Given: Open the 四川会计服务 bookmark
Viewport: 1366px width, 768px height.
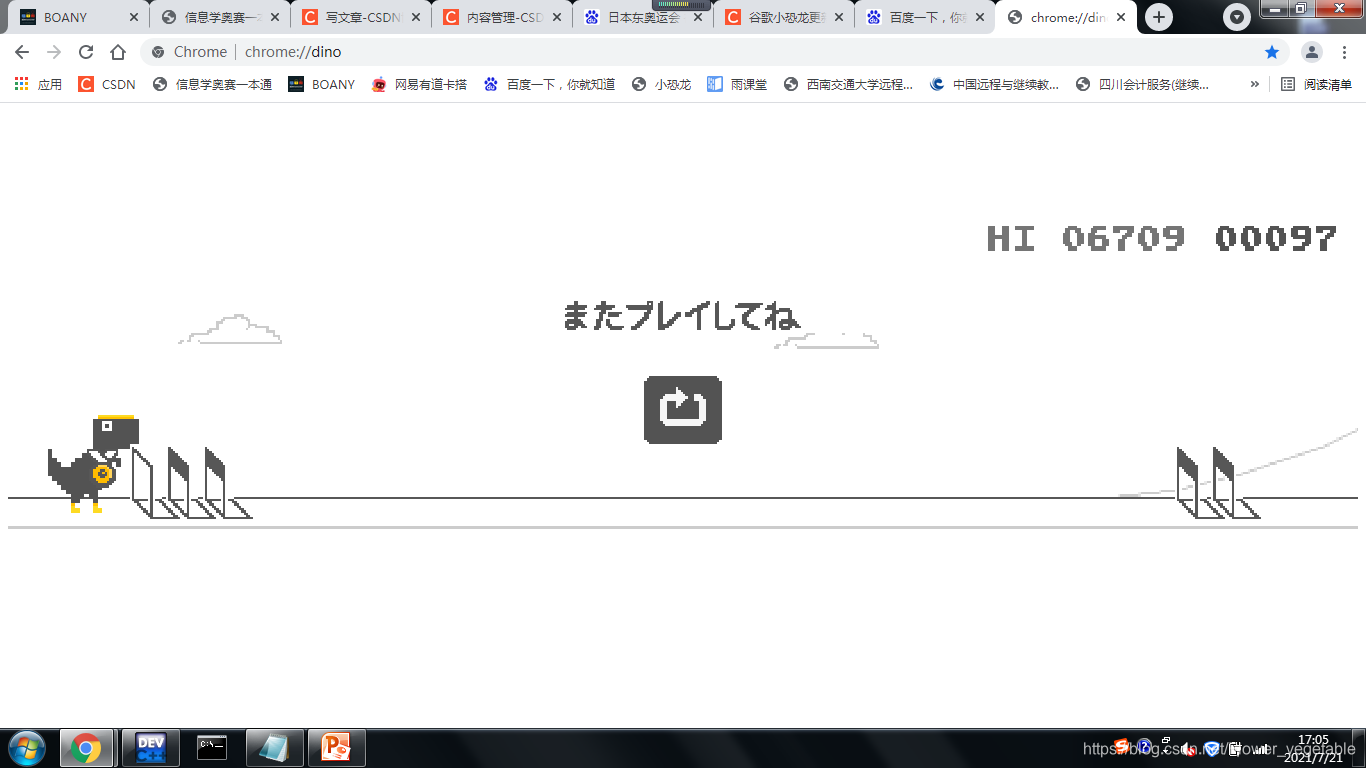Looking at the screenshot, I should 1142,84.
